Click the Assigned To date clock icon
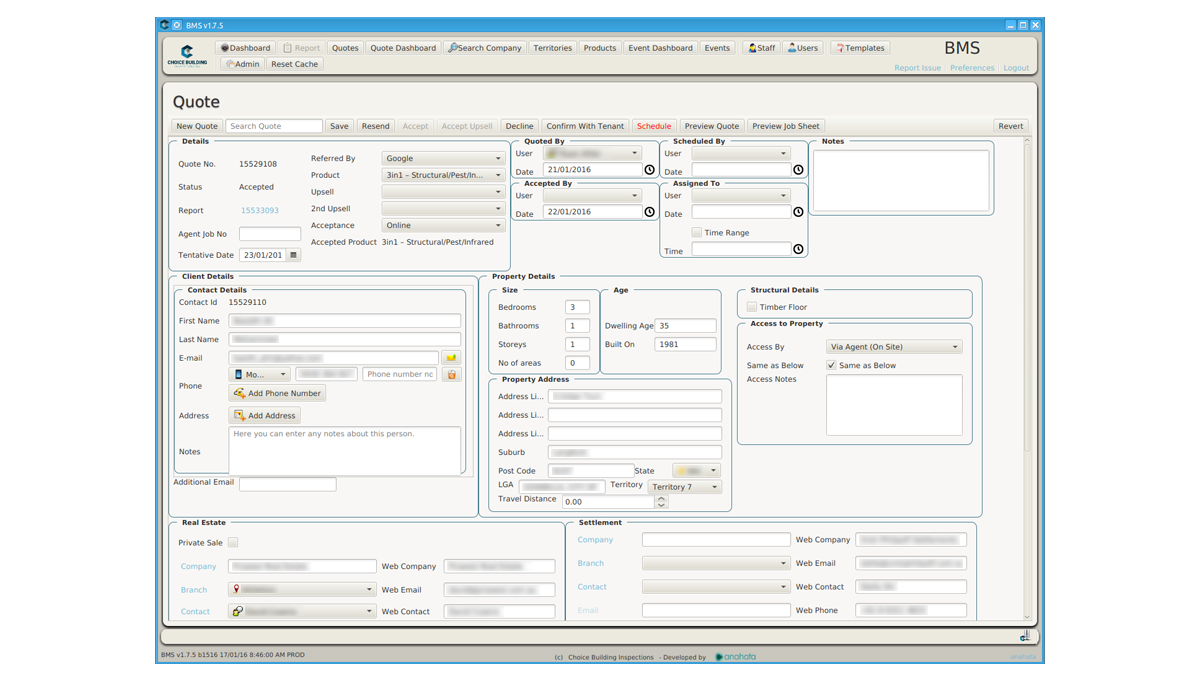 [798, 212]
